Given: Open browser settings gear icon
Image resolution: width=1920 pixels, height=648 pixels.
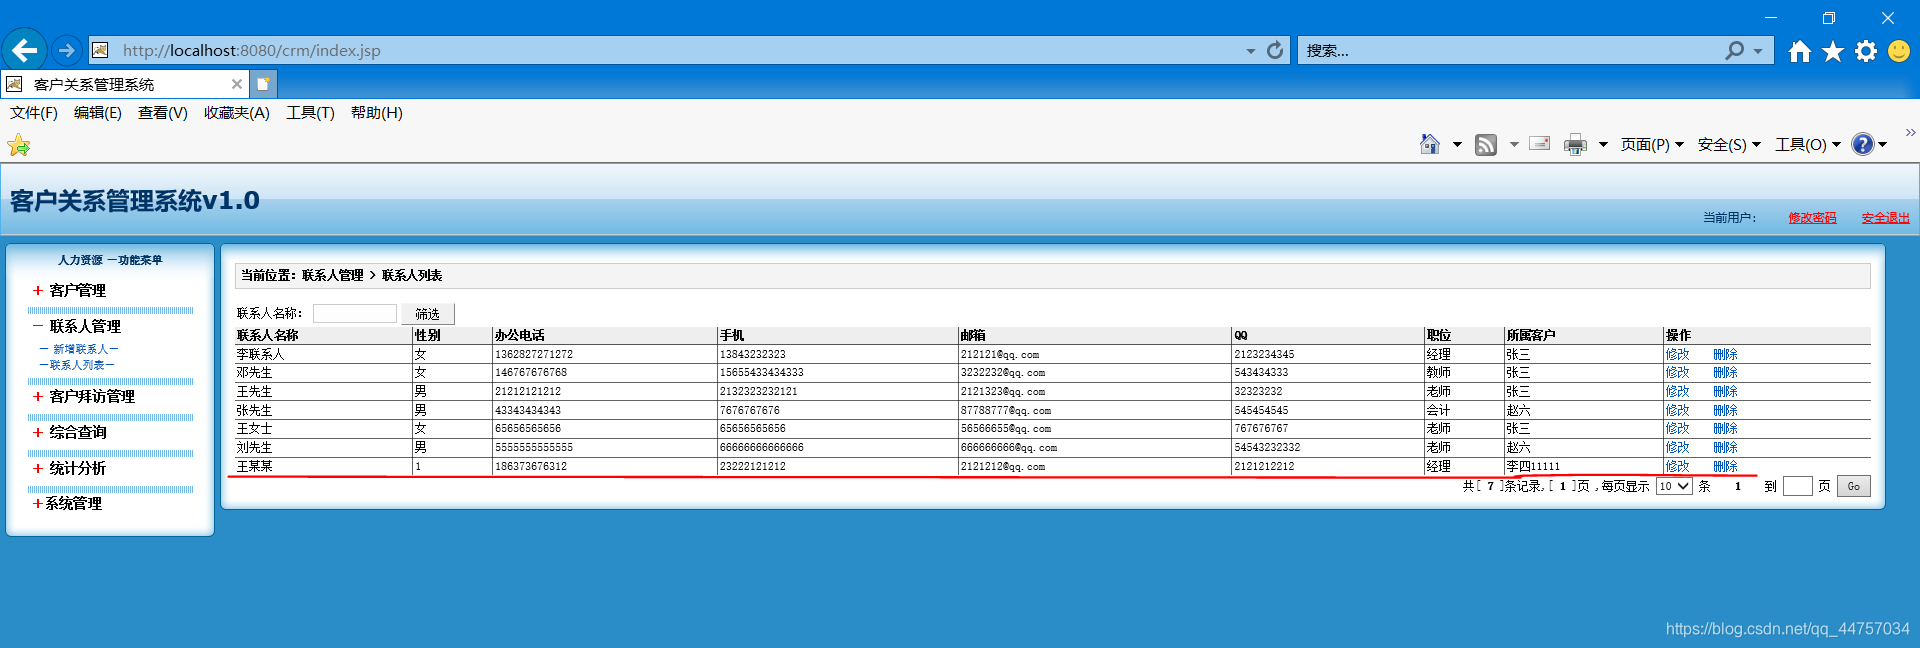Looking at the screenshot, I should [x=1866, y=51].
